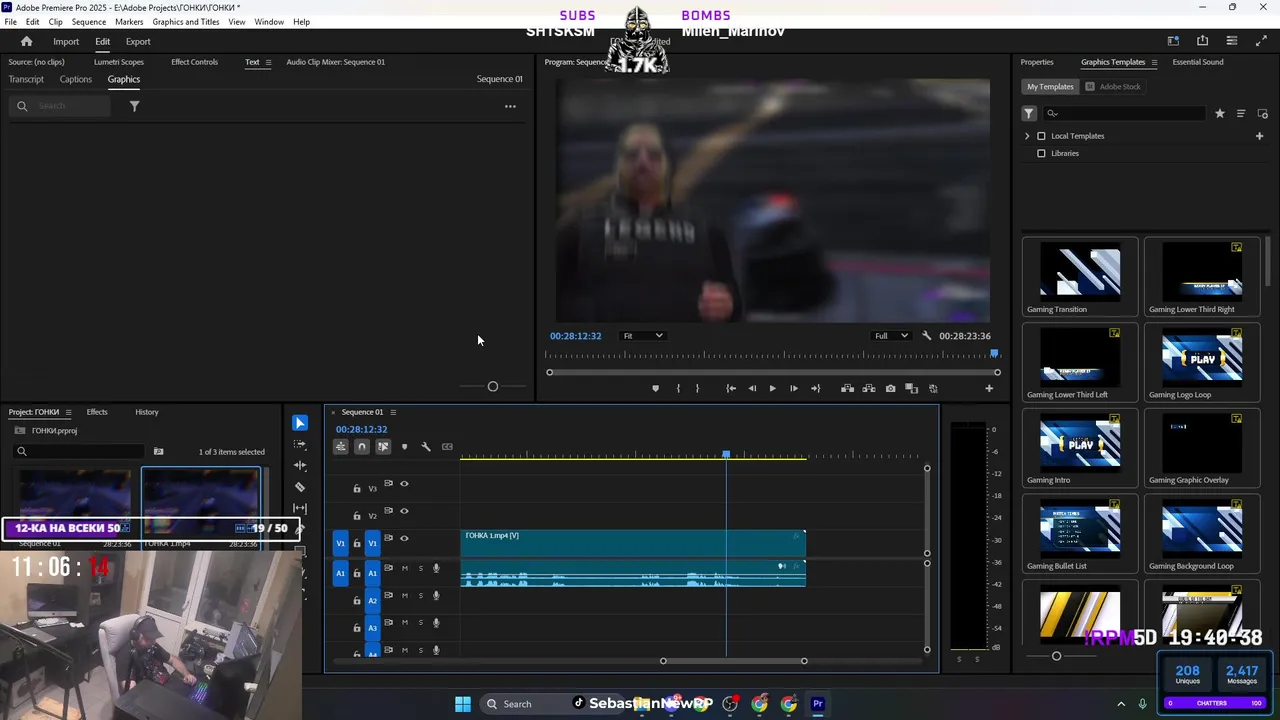1280x720 pixels.
Task: Go to Out point
Action: coord(815,388)
